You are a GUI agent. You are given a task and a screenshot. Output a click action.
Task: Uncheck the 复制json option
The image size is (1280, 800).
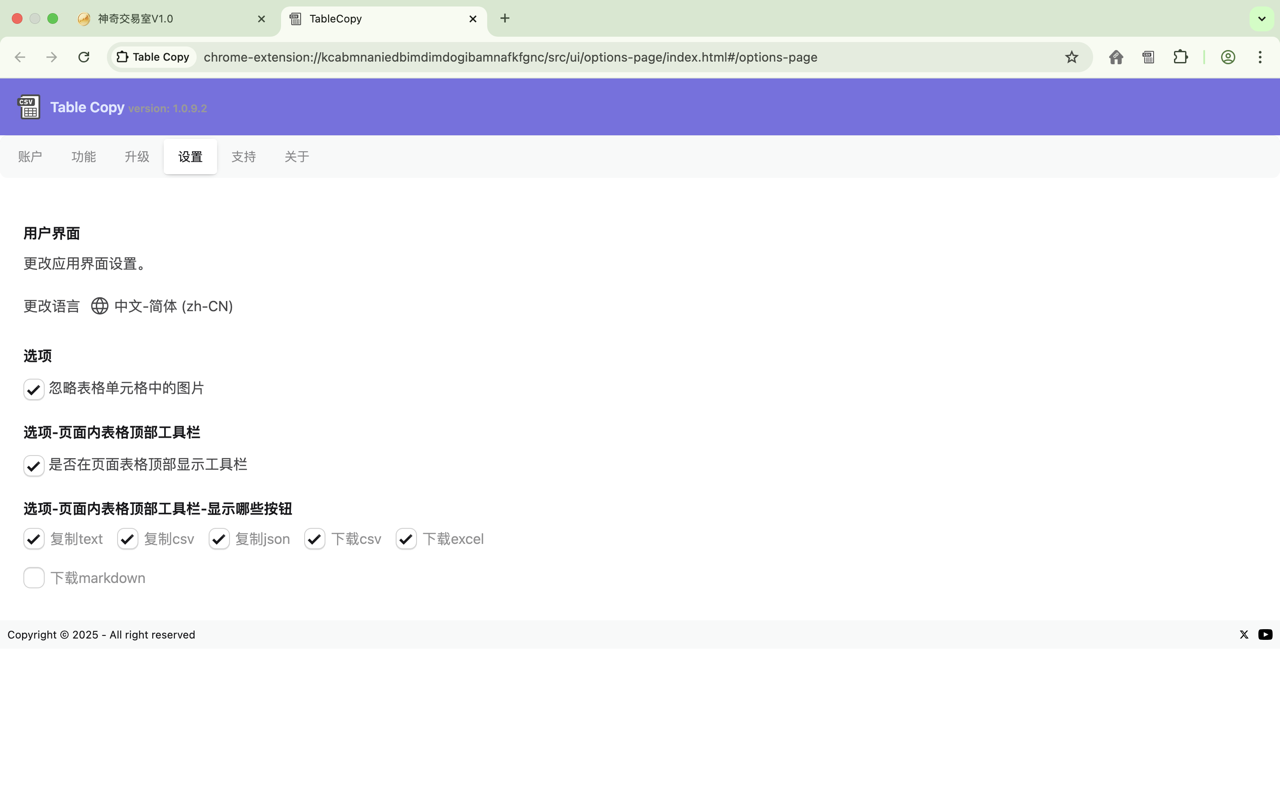click(219, 538)
